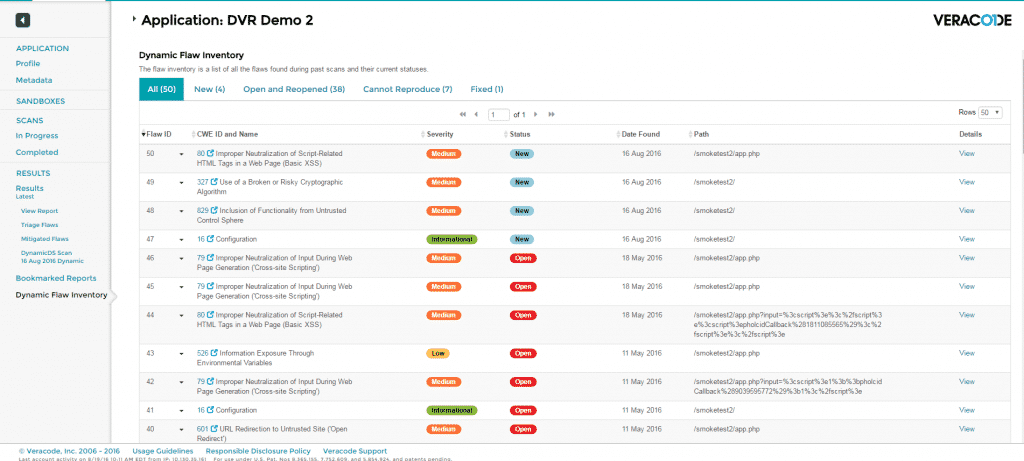
Task: Expand flaw 44 row dropdown arrow
Action: tap(182, 316)
